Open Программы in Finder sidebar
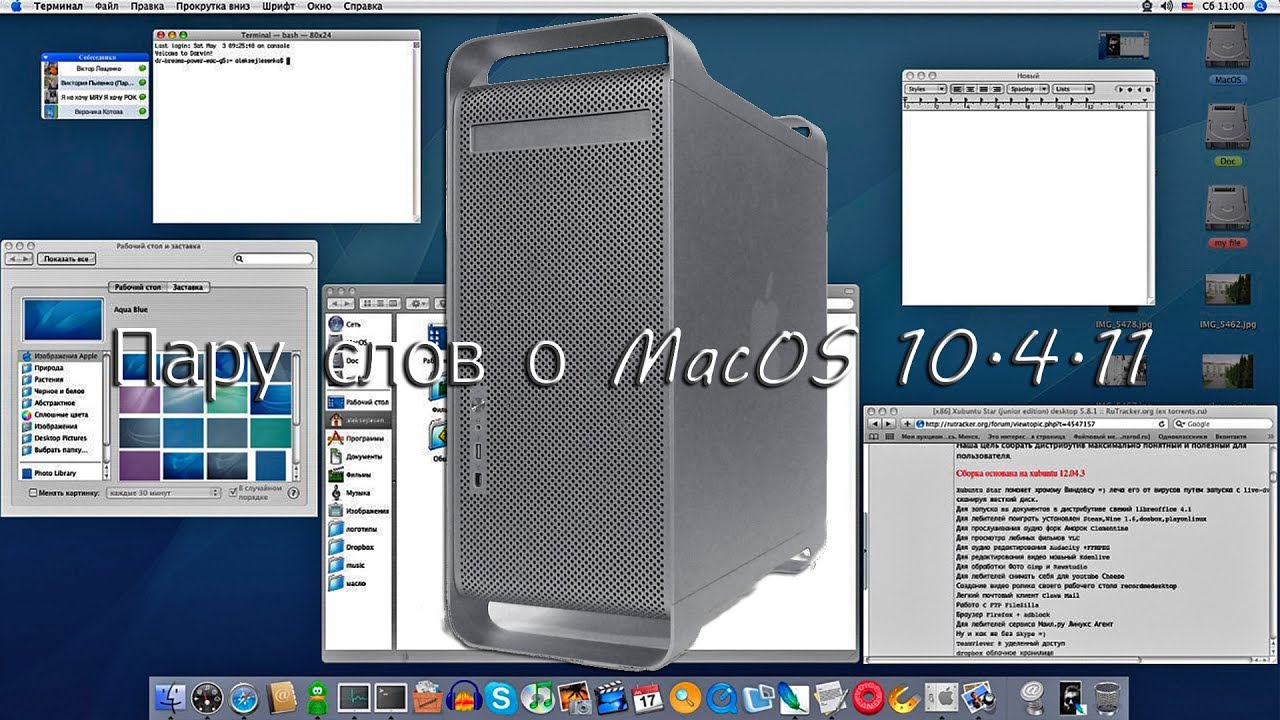This screenshot has height=720, width=1280. 358,438
